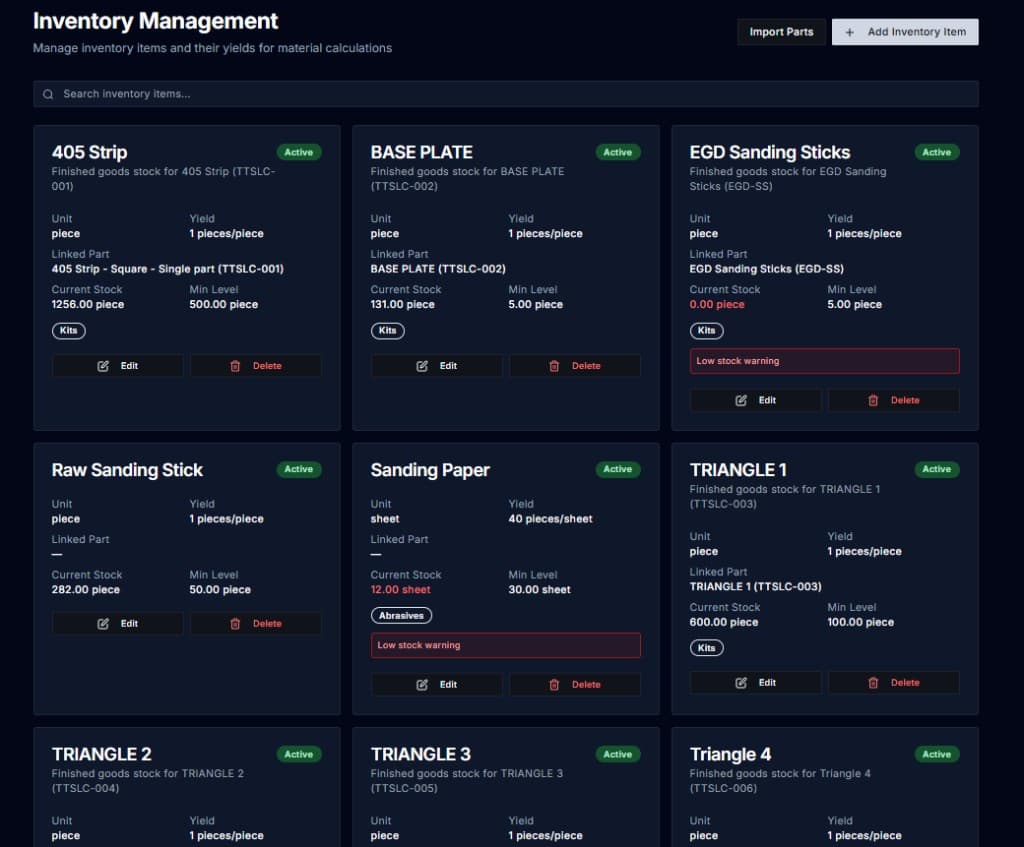
Task: Click the plus icon on Add Inventory Item
Action: [851, 31]
